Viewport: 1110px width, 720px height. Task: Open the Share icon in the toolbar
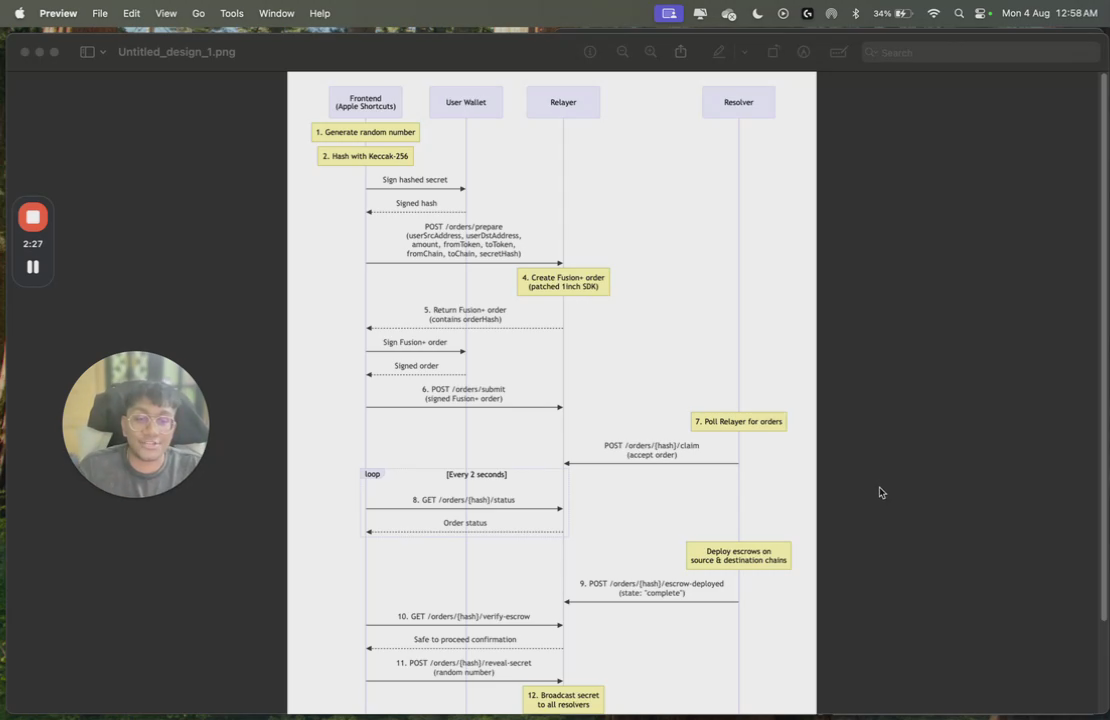tap(681, 52)
